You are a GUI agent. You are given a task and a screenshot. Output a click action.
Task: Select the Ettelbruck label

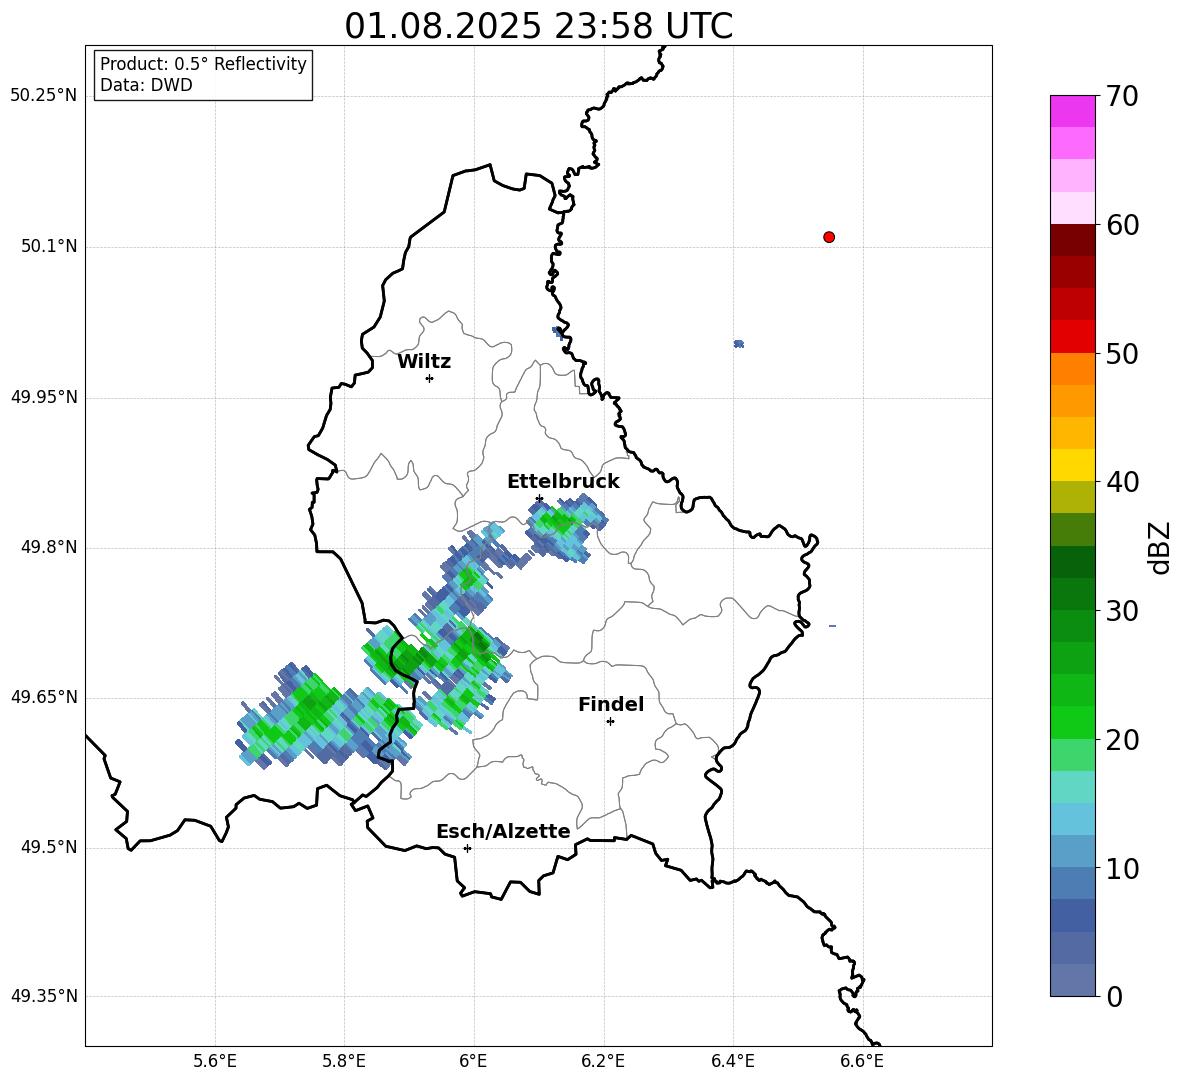pos(563,482)
